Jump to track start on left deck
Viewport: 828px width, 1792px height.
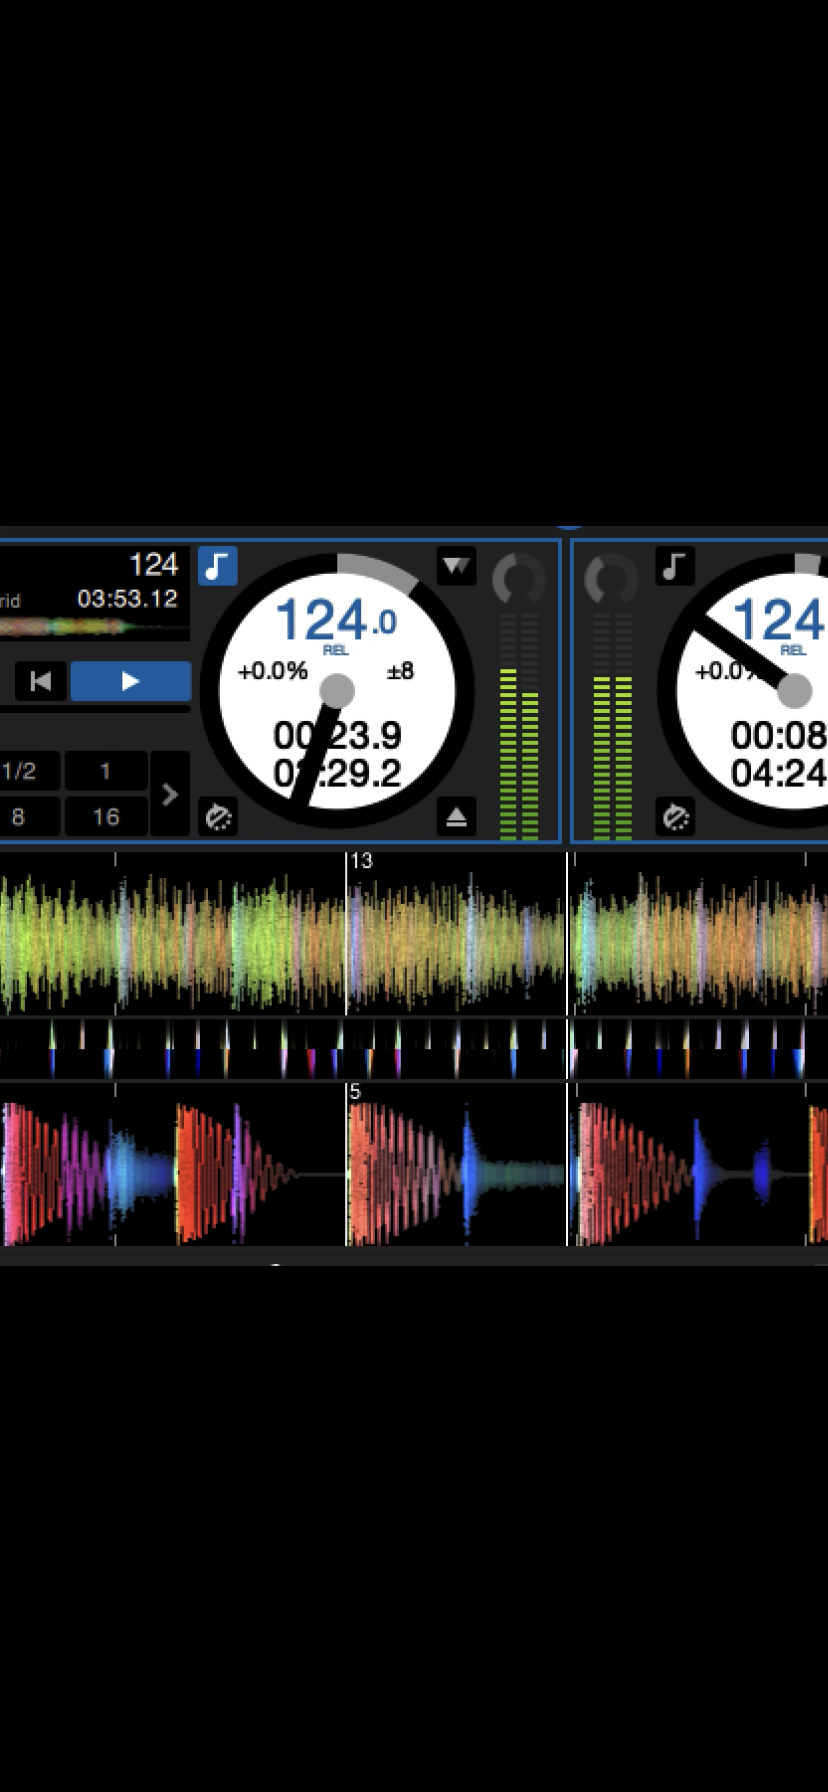[41, 681]
